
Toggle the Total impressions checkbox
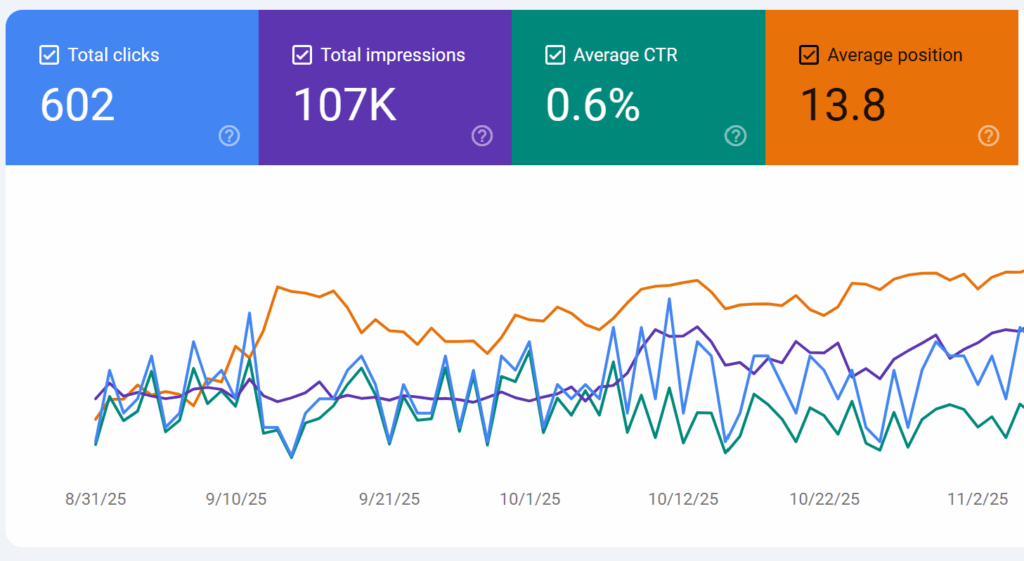click(302, 55)
